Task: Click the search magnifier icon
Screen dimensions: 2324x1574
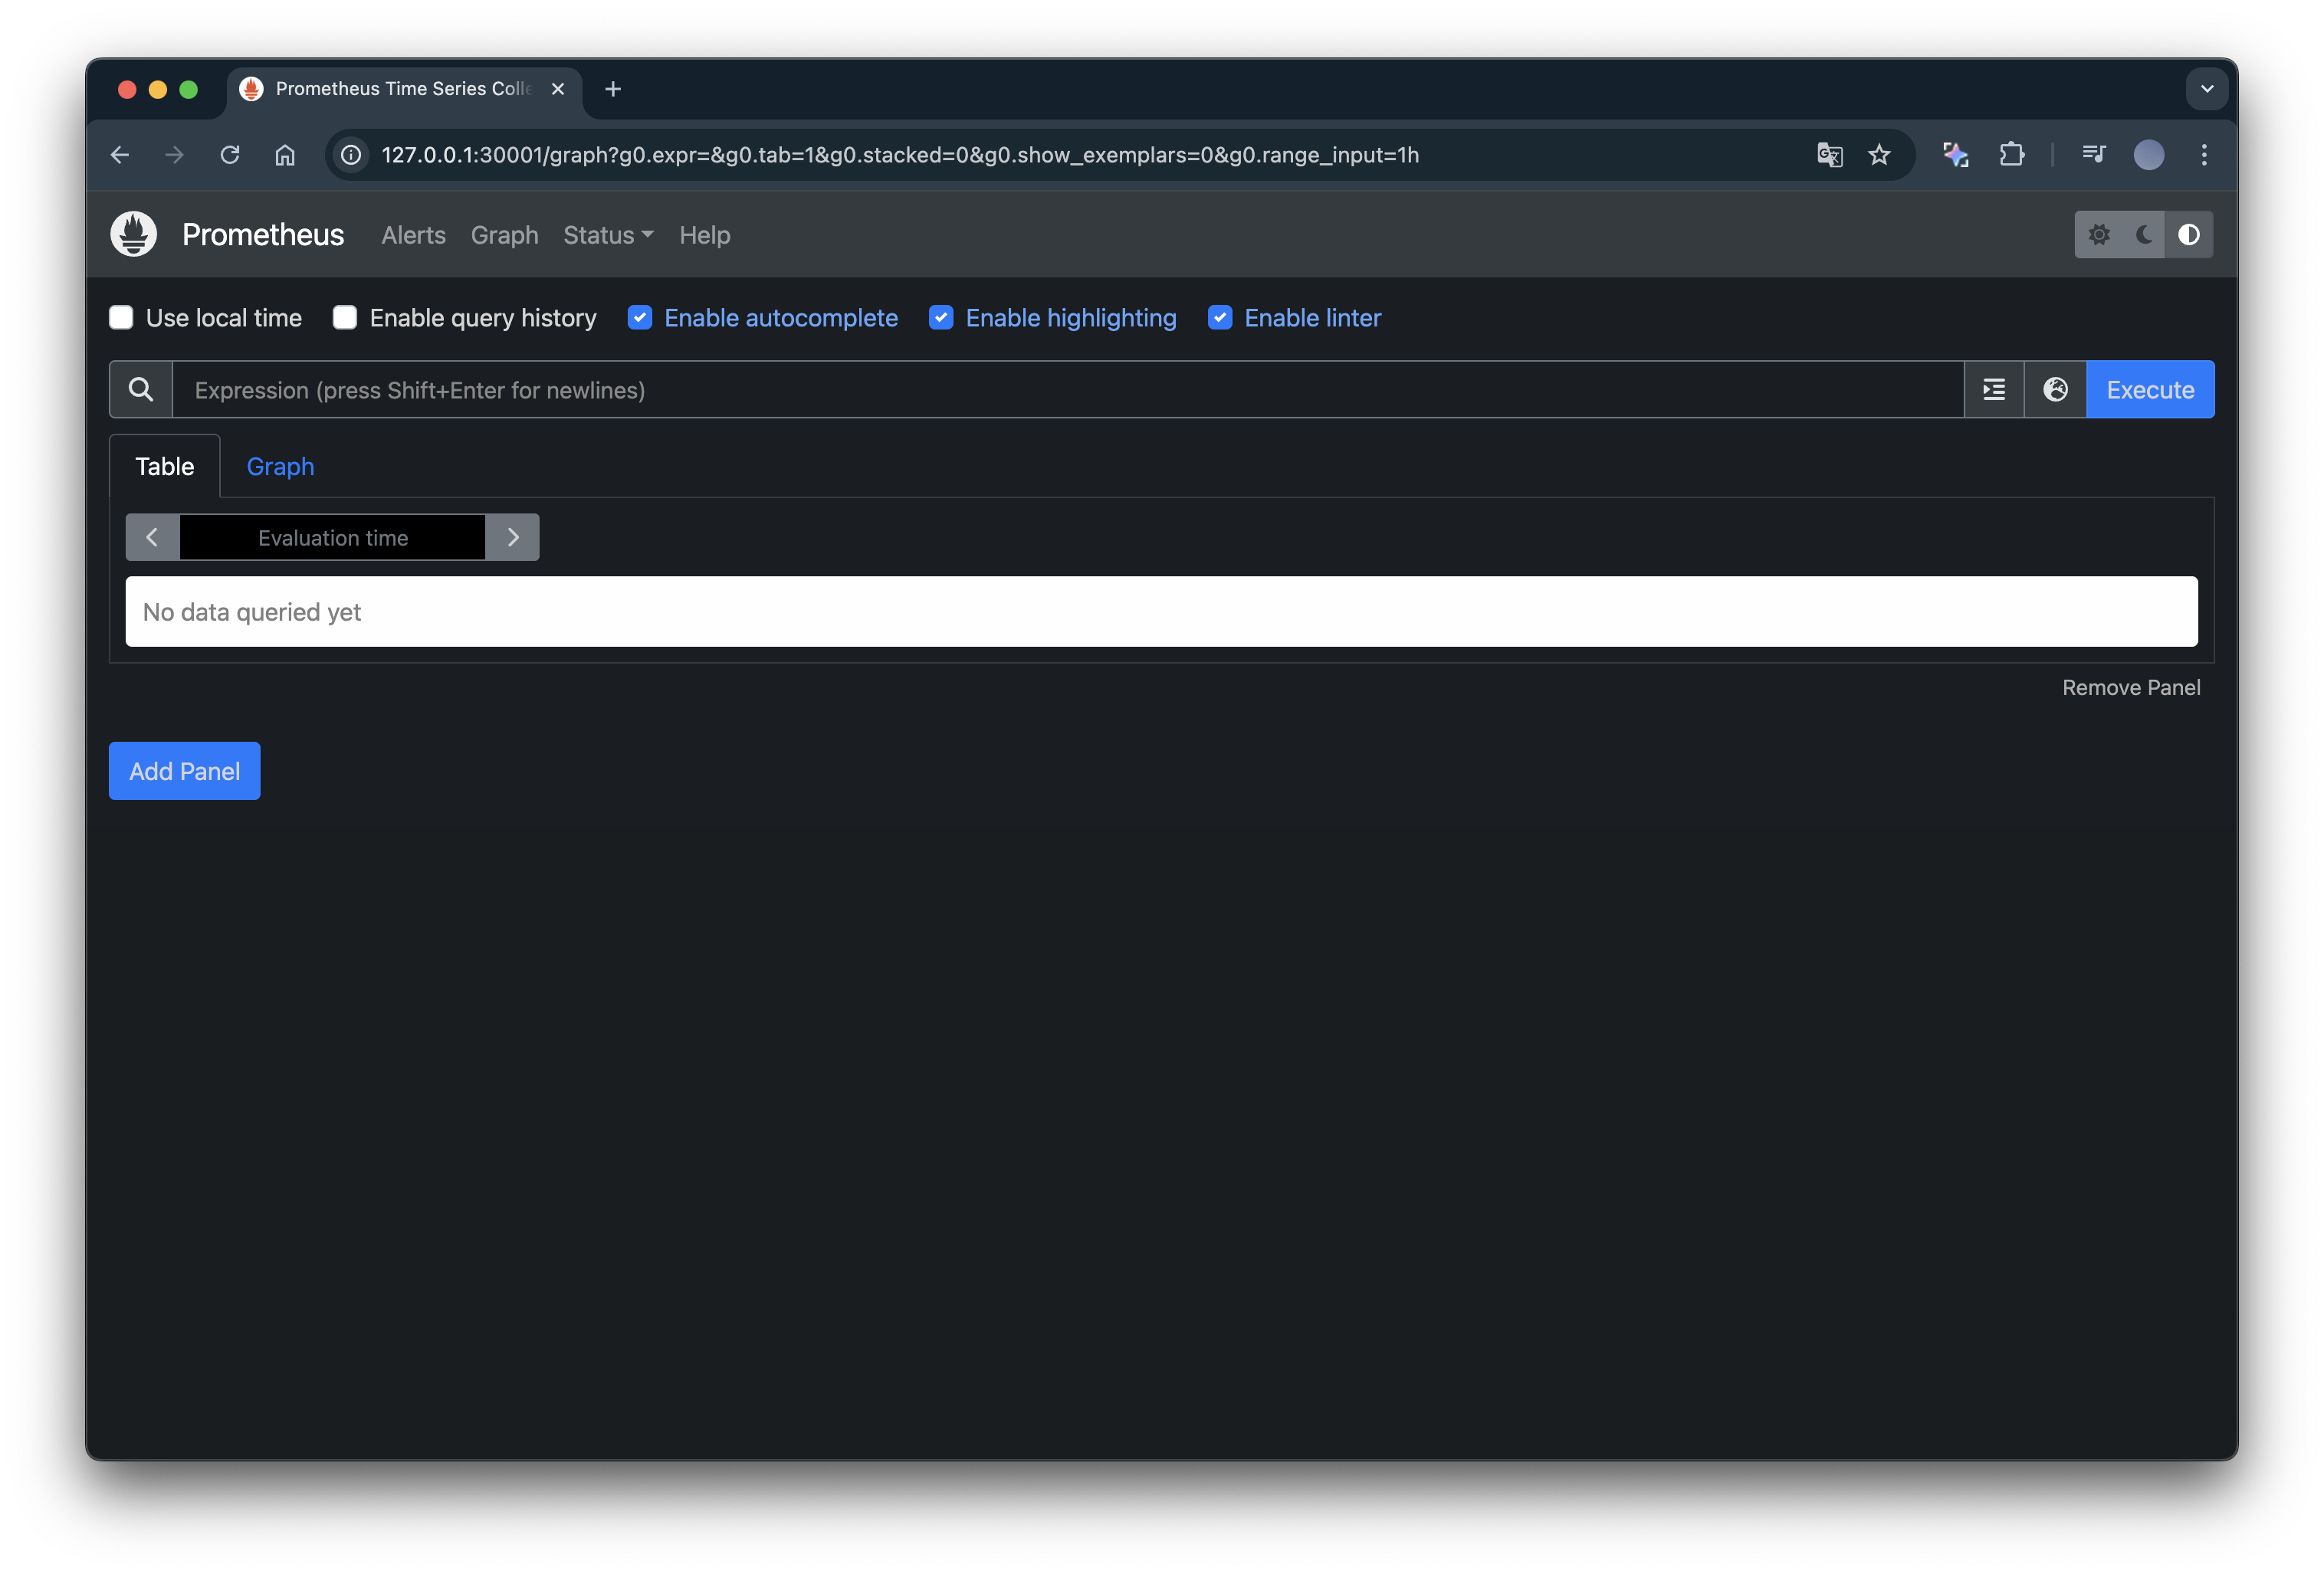Action: coord(141,390)
